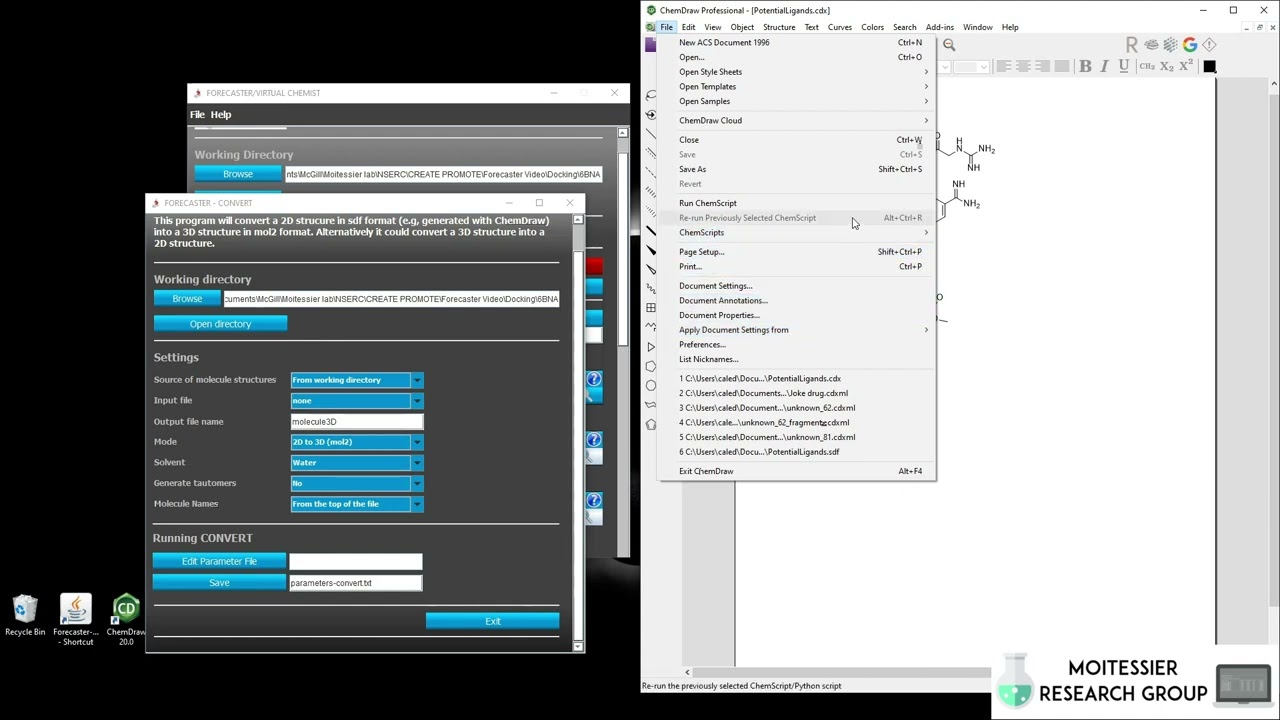Click the Open directory button

tap(220, 324)
